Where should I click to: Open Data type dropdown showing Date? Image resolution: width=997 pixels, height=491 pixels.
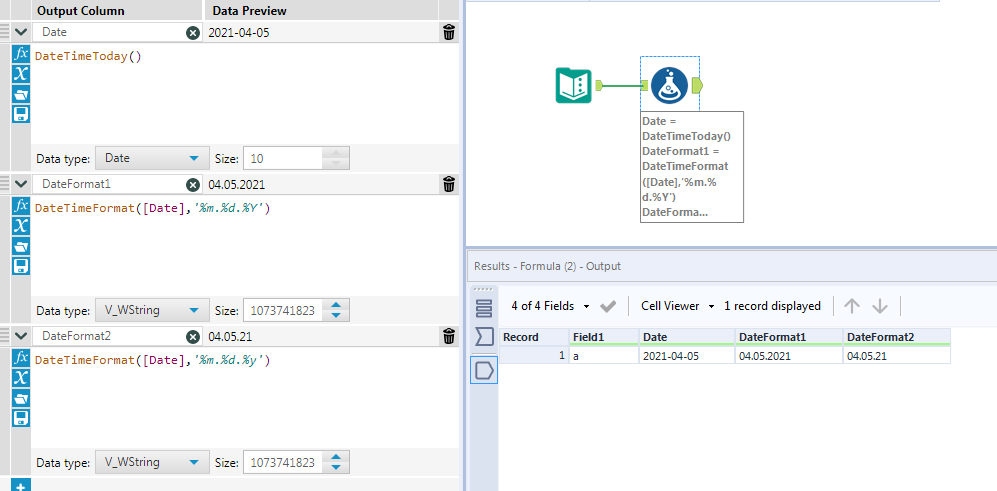tap(152, 158)
